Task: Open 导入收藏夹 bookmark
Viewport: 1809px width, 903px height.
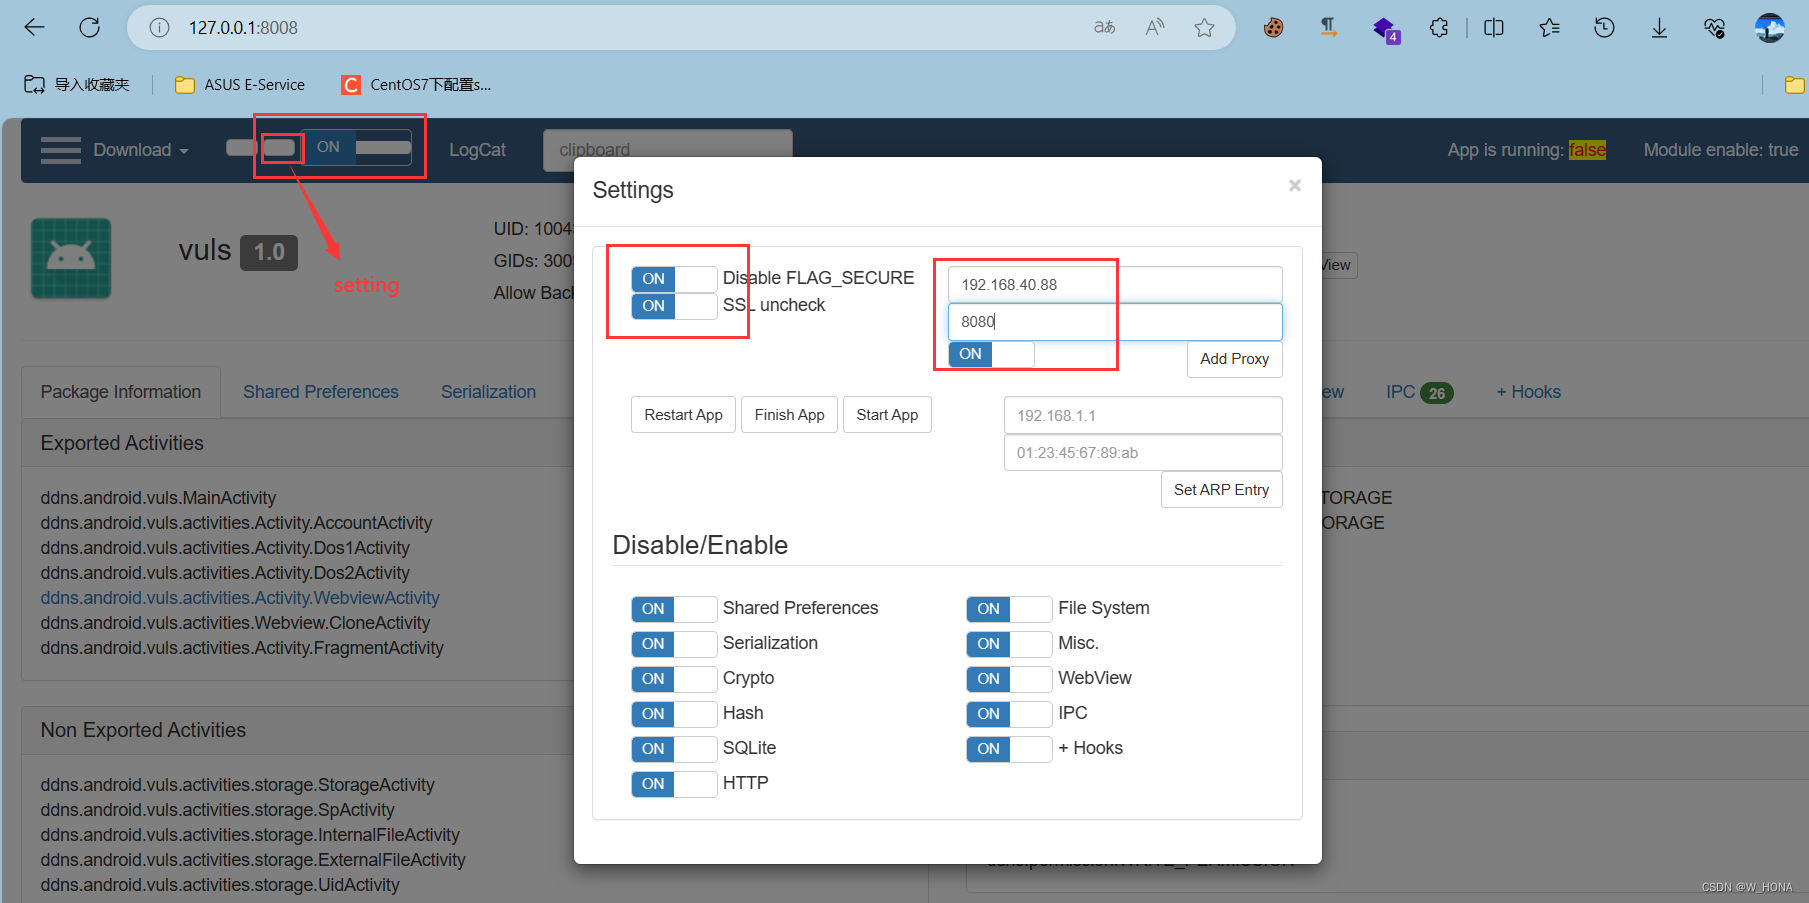Action: (77, 85)
